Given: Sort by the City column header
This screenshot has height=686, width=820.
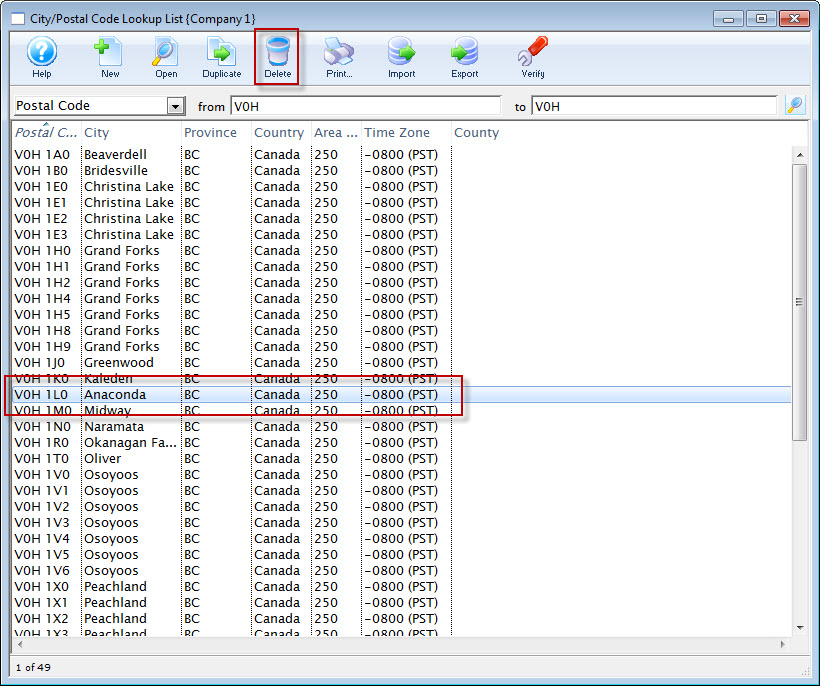Looking at the screenshot, I should pyautogui.click(x=131, y=132).
